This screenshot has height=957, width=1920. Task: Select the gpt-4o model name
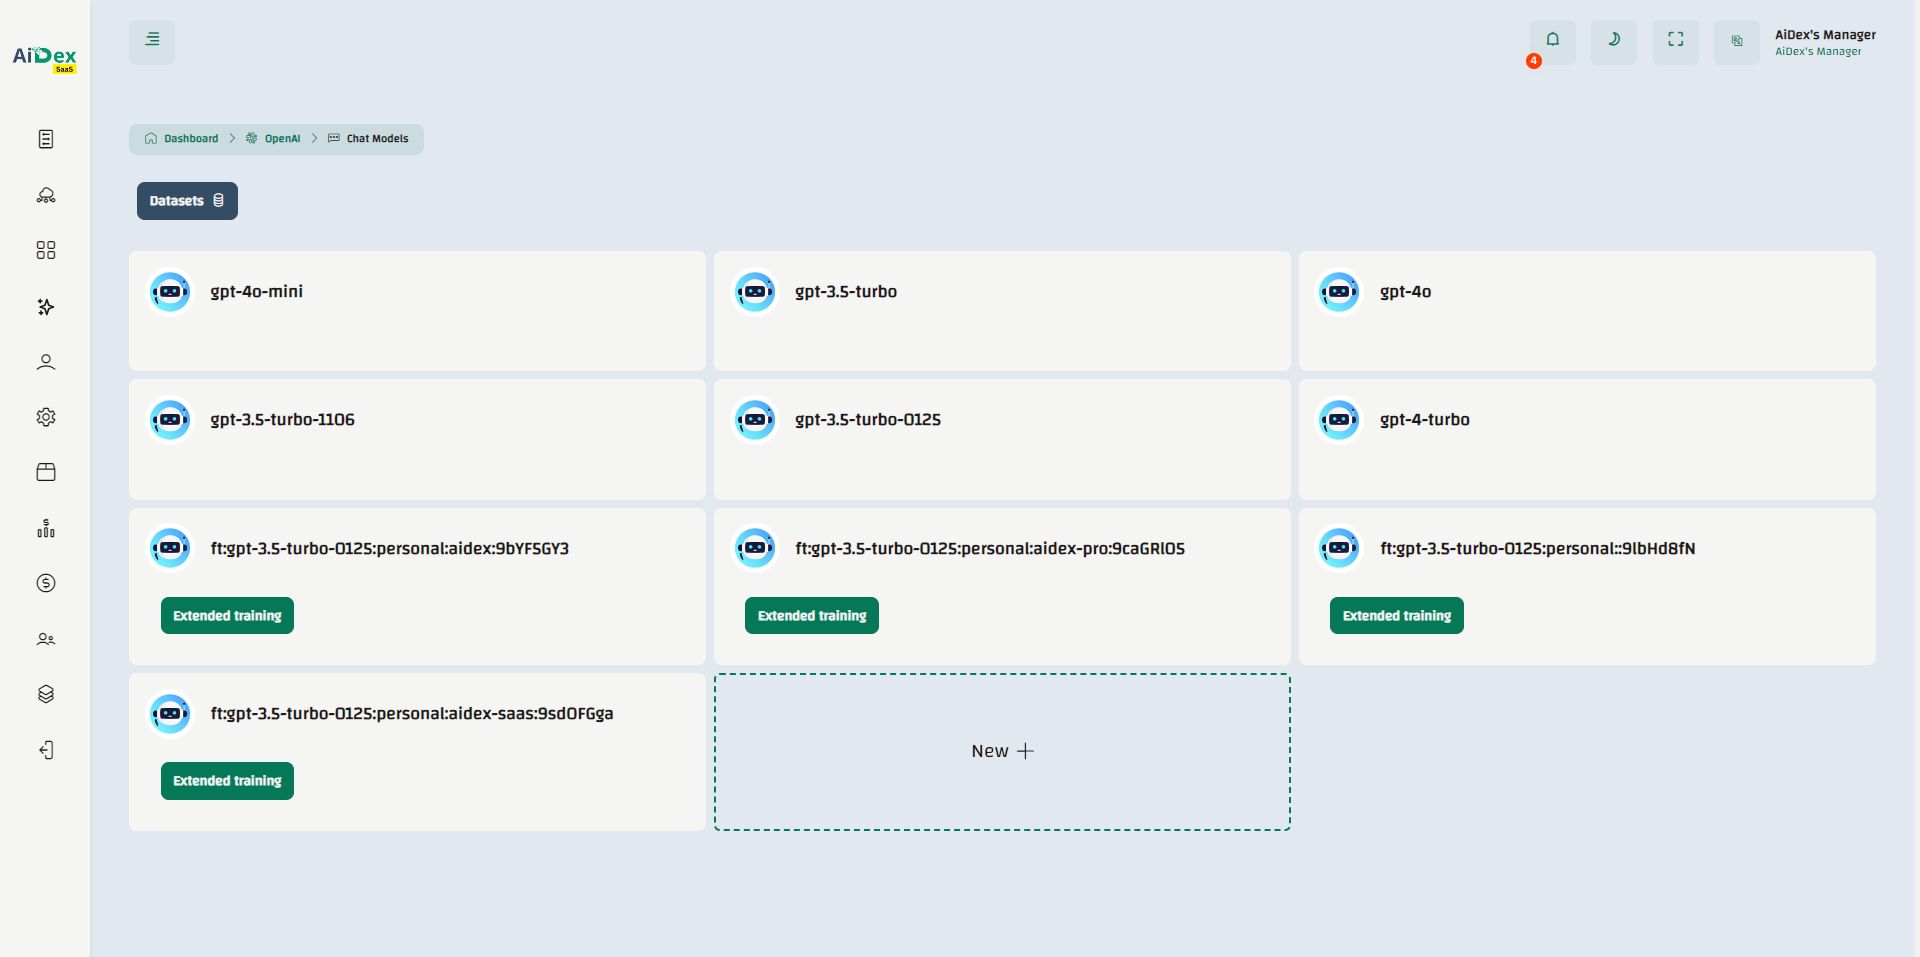pos(1405,292)
